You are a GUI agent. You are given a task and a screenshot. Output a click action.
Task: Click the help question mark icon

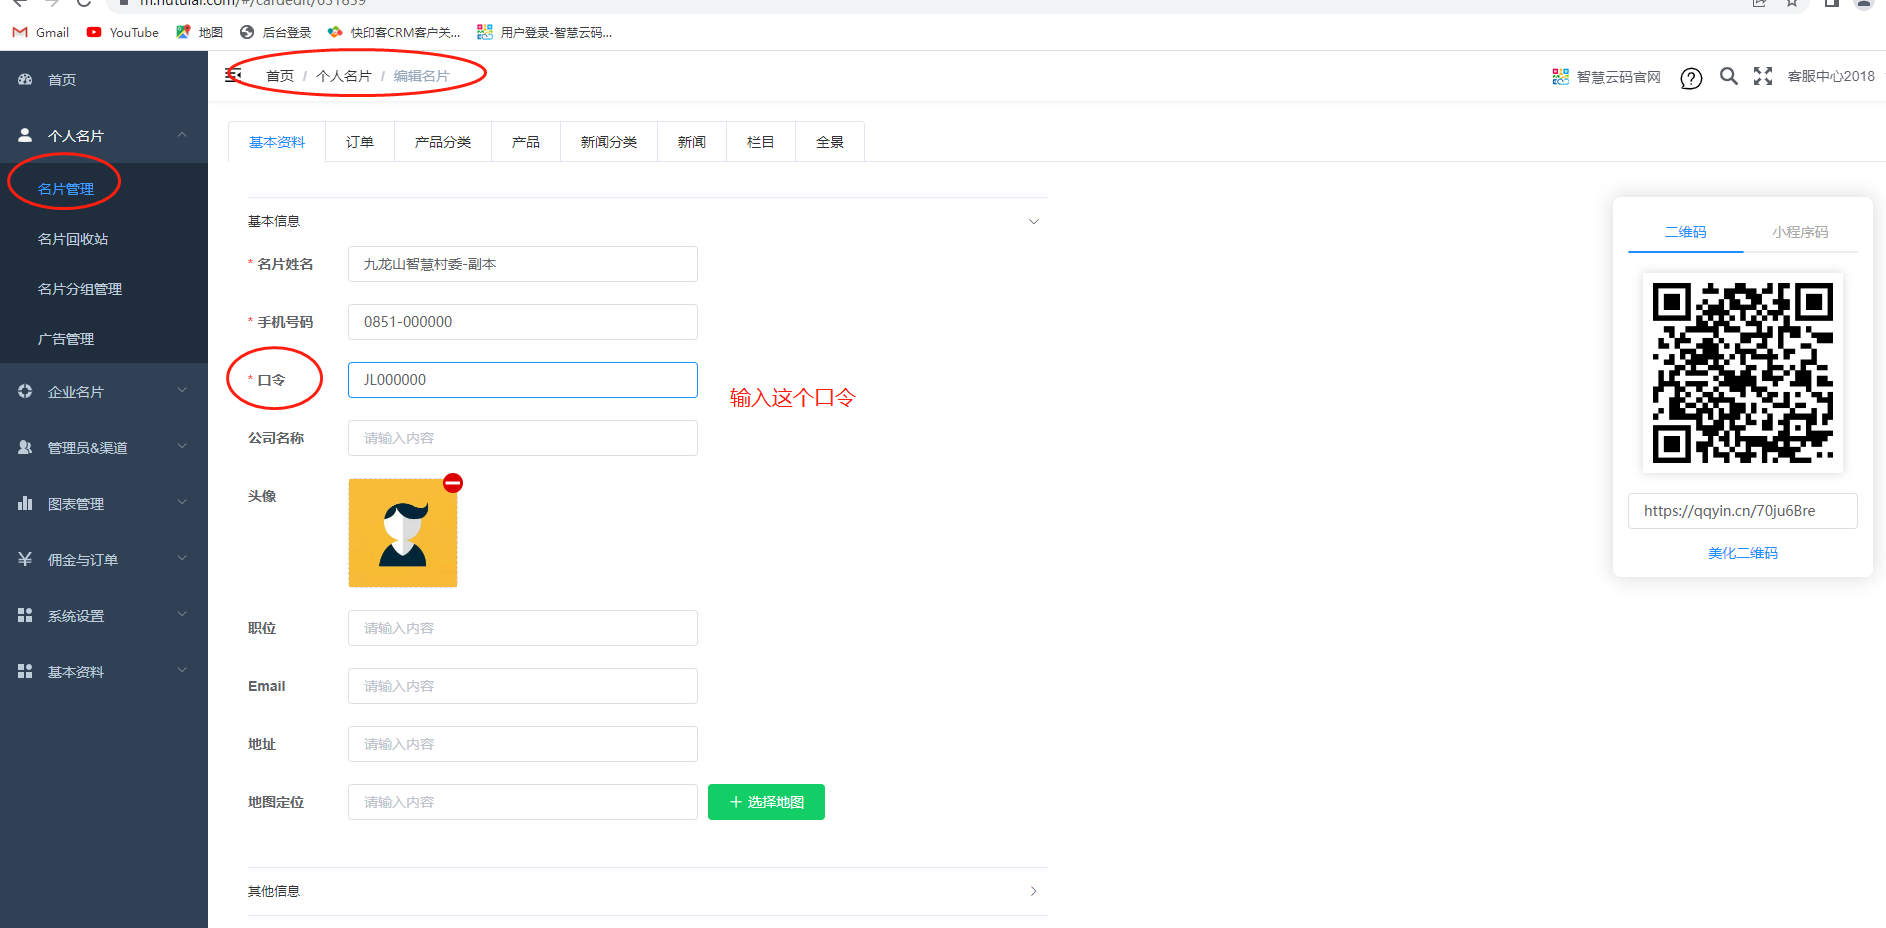point(1691,78)
